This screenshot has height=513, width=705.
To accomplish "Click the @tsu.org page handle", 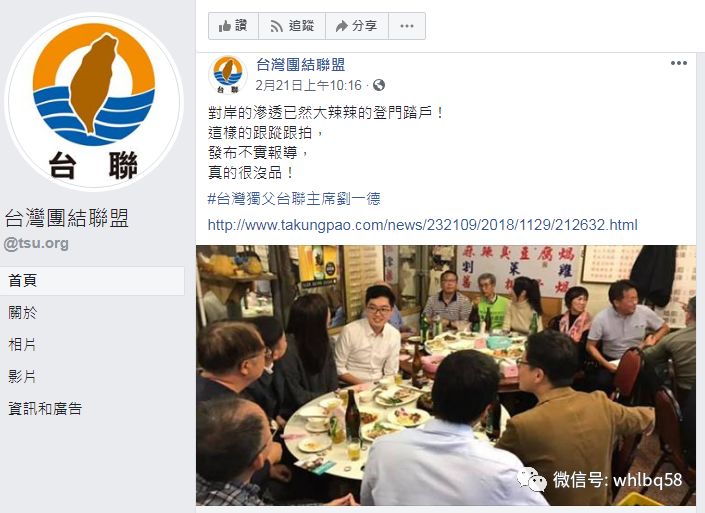I will 36,243.
